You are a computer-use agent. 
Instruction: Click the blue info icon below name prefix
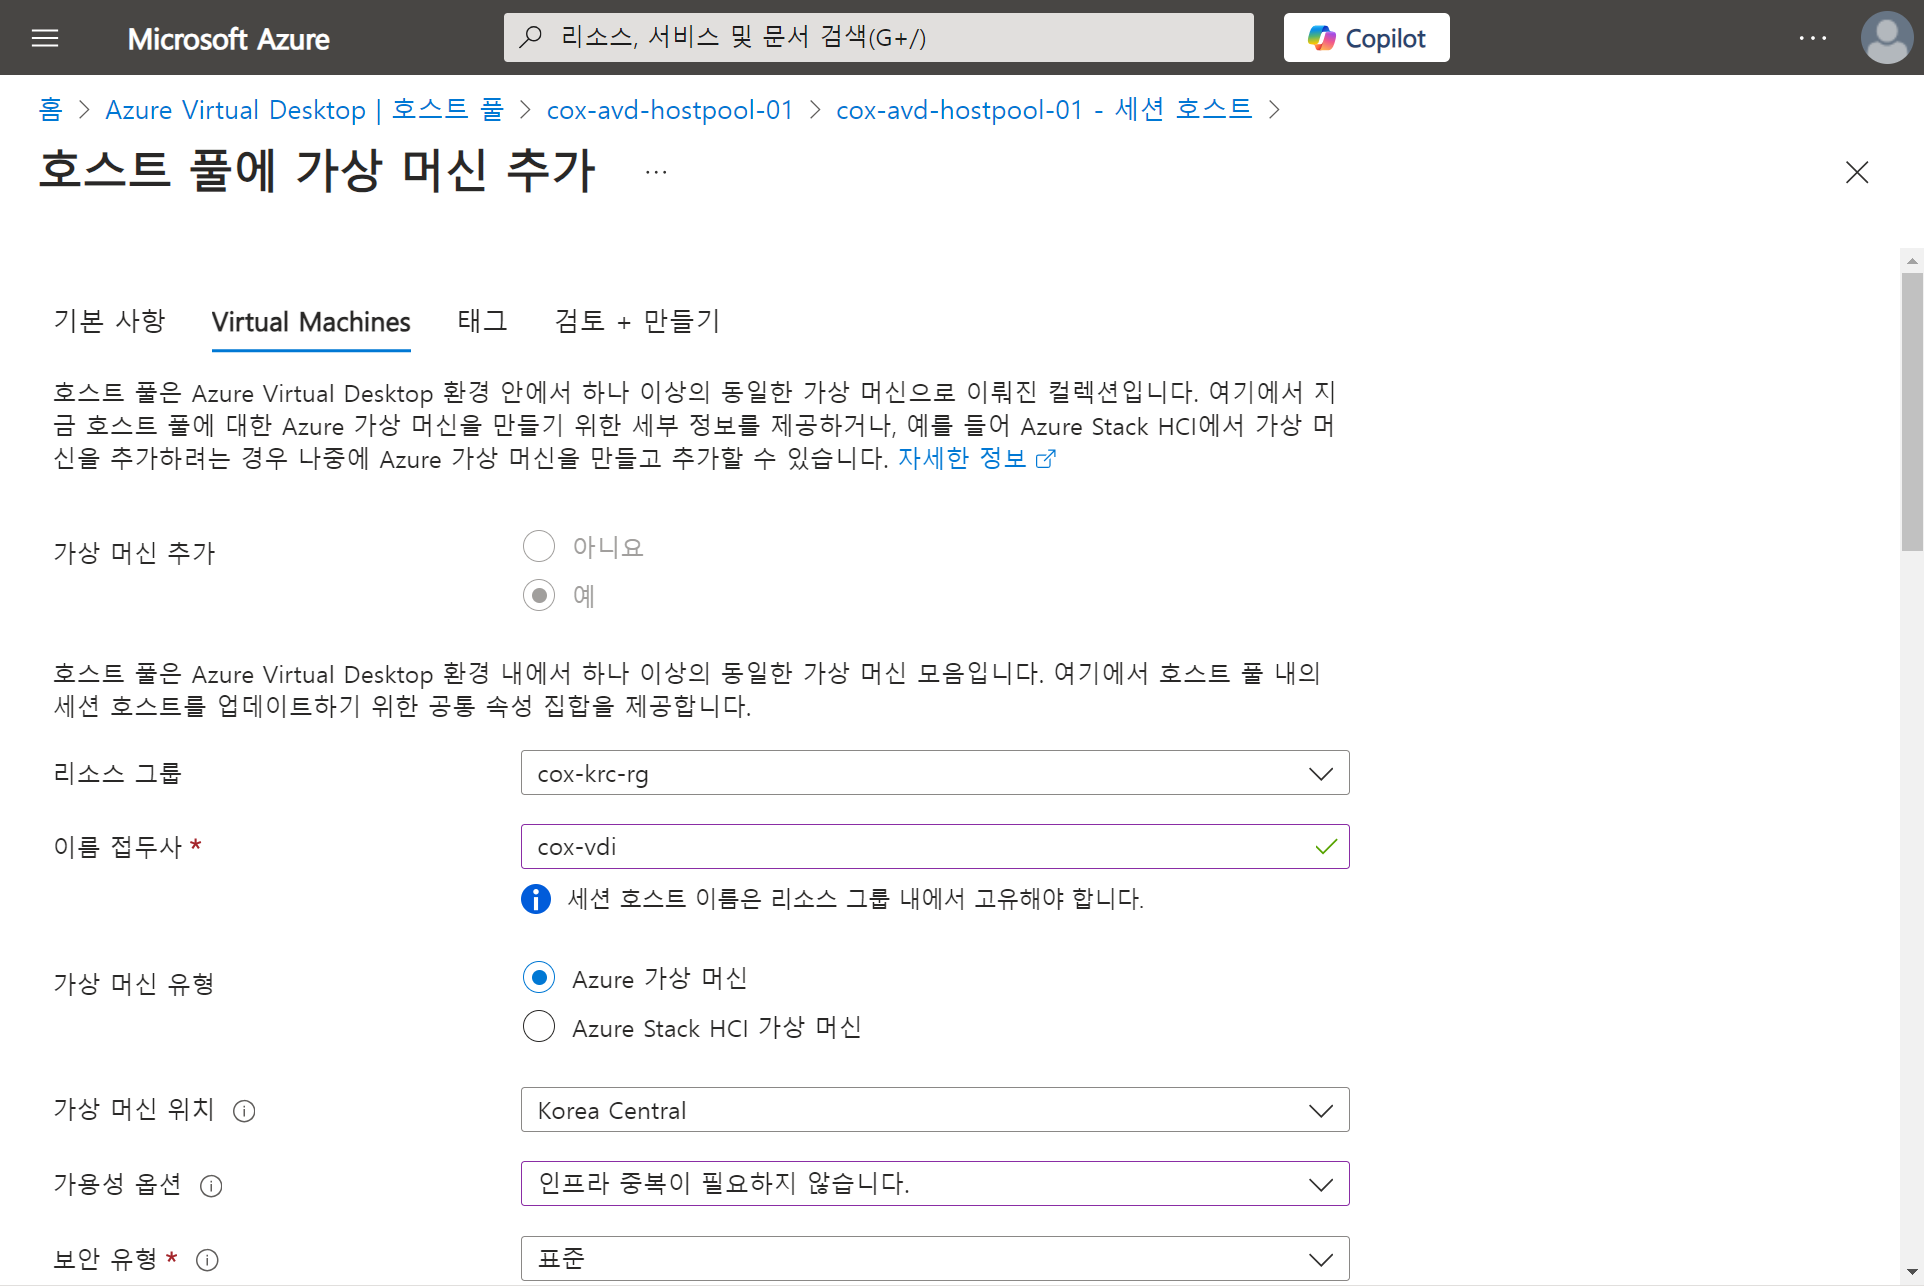tap(536, 899)
